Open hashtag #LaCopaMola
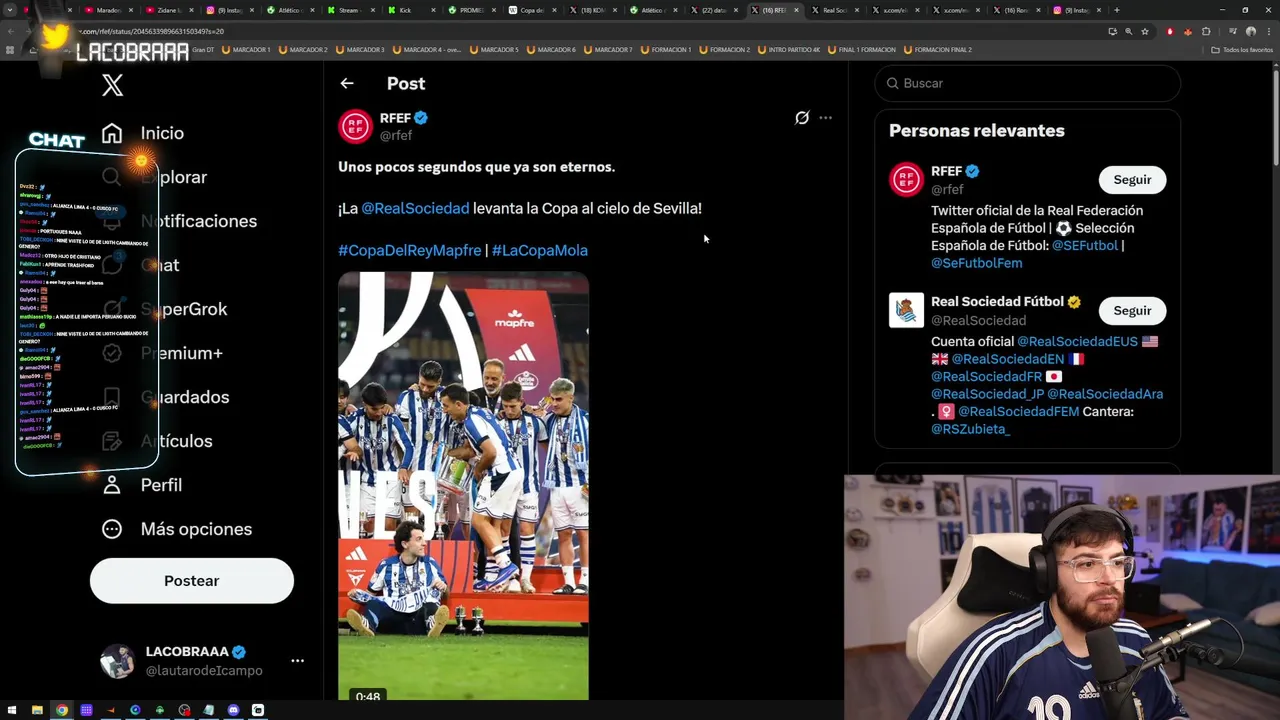The image size is (1280, 720). pyautogui.click(x=540, y=250)
